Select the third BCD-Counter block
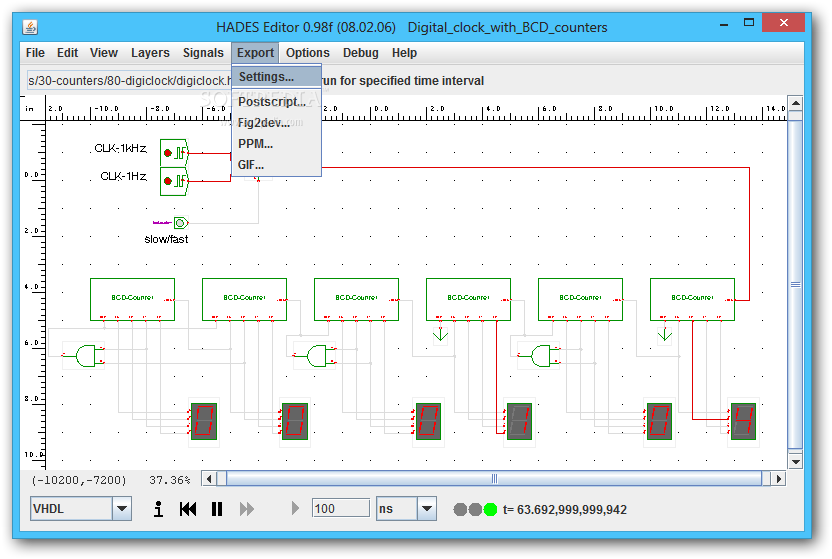Screen dimensions: 832x559 (357, 300)
